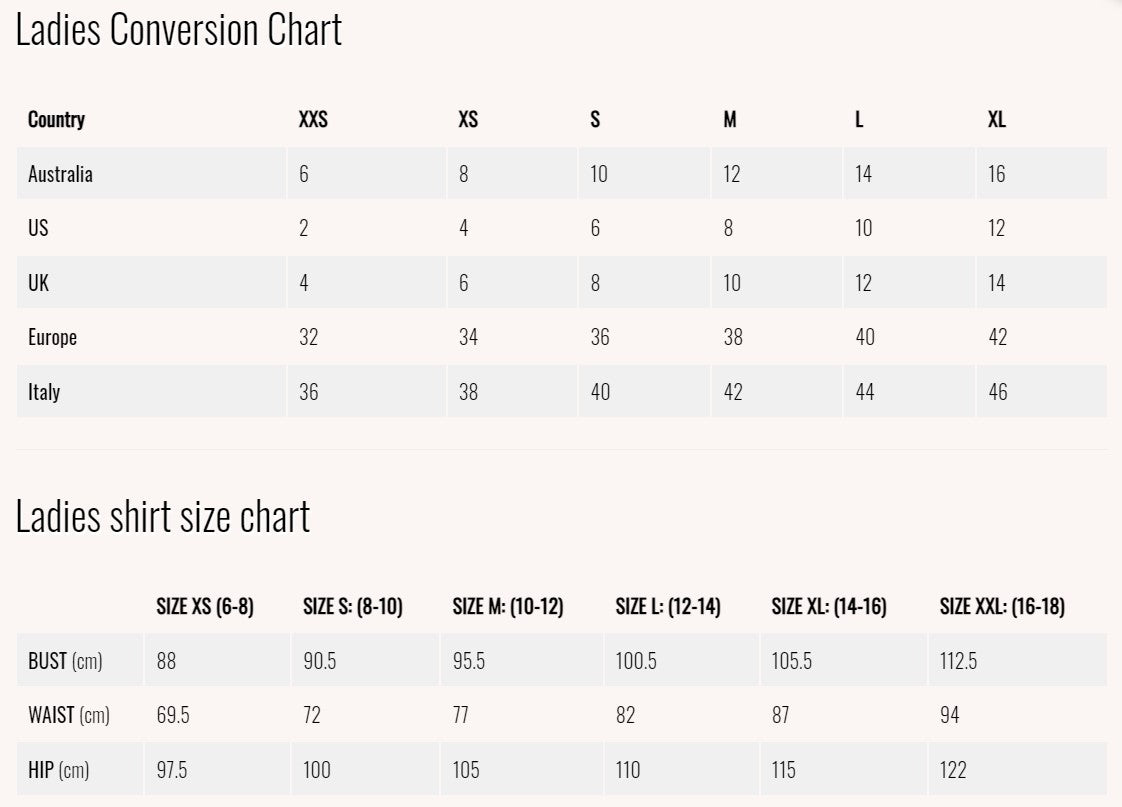Click the 112.5 bust measurement cell

tap(958, 661)
